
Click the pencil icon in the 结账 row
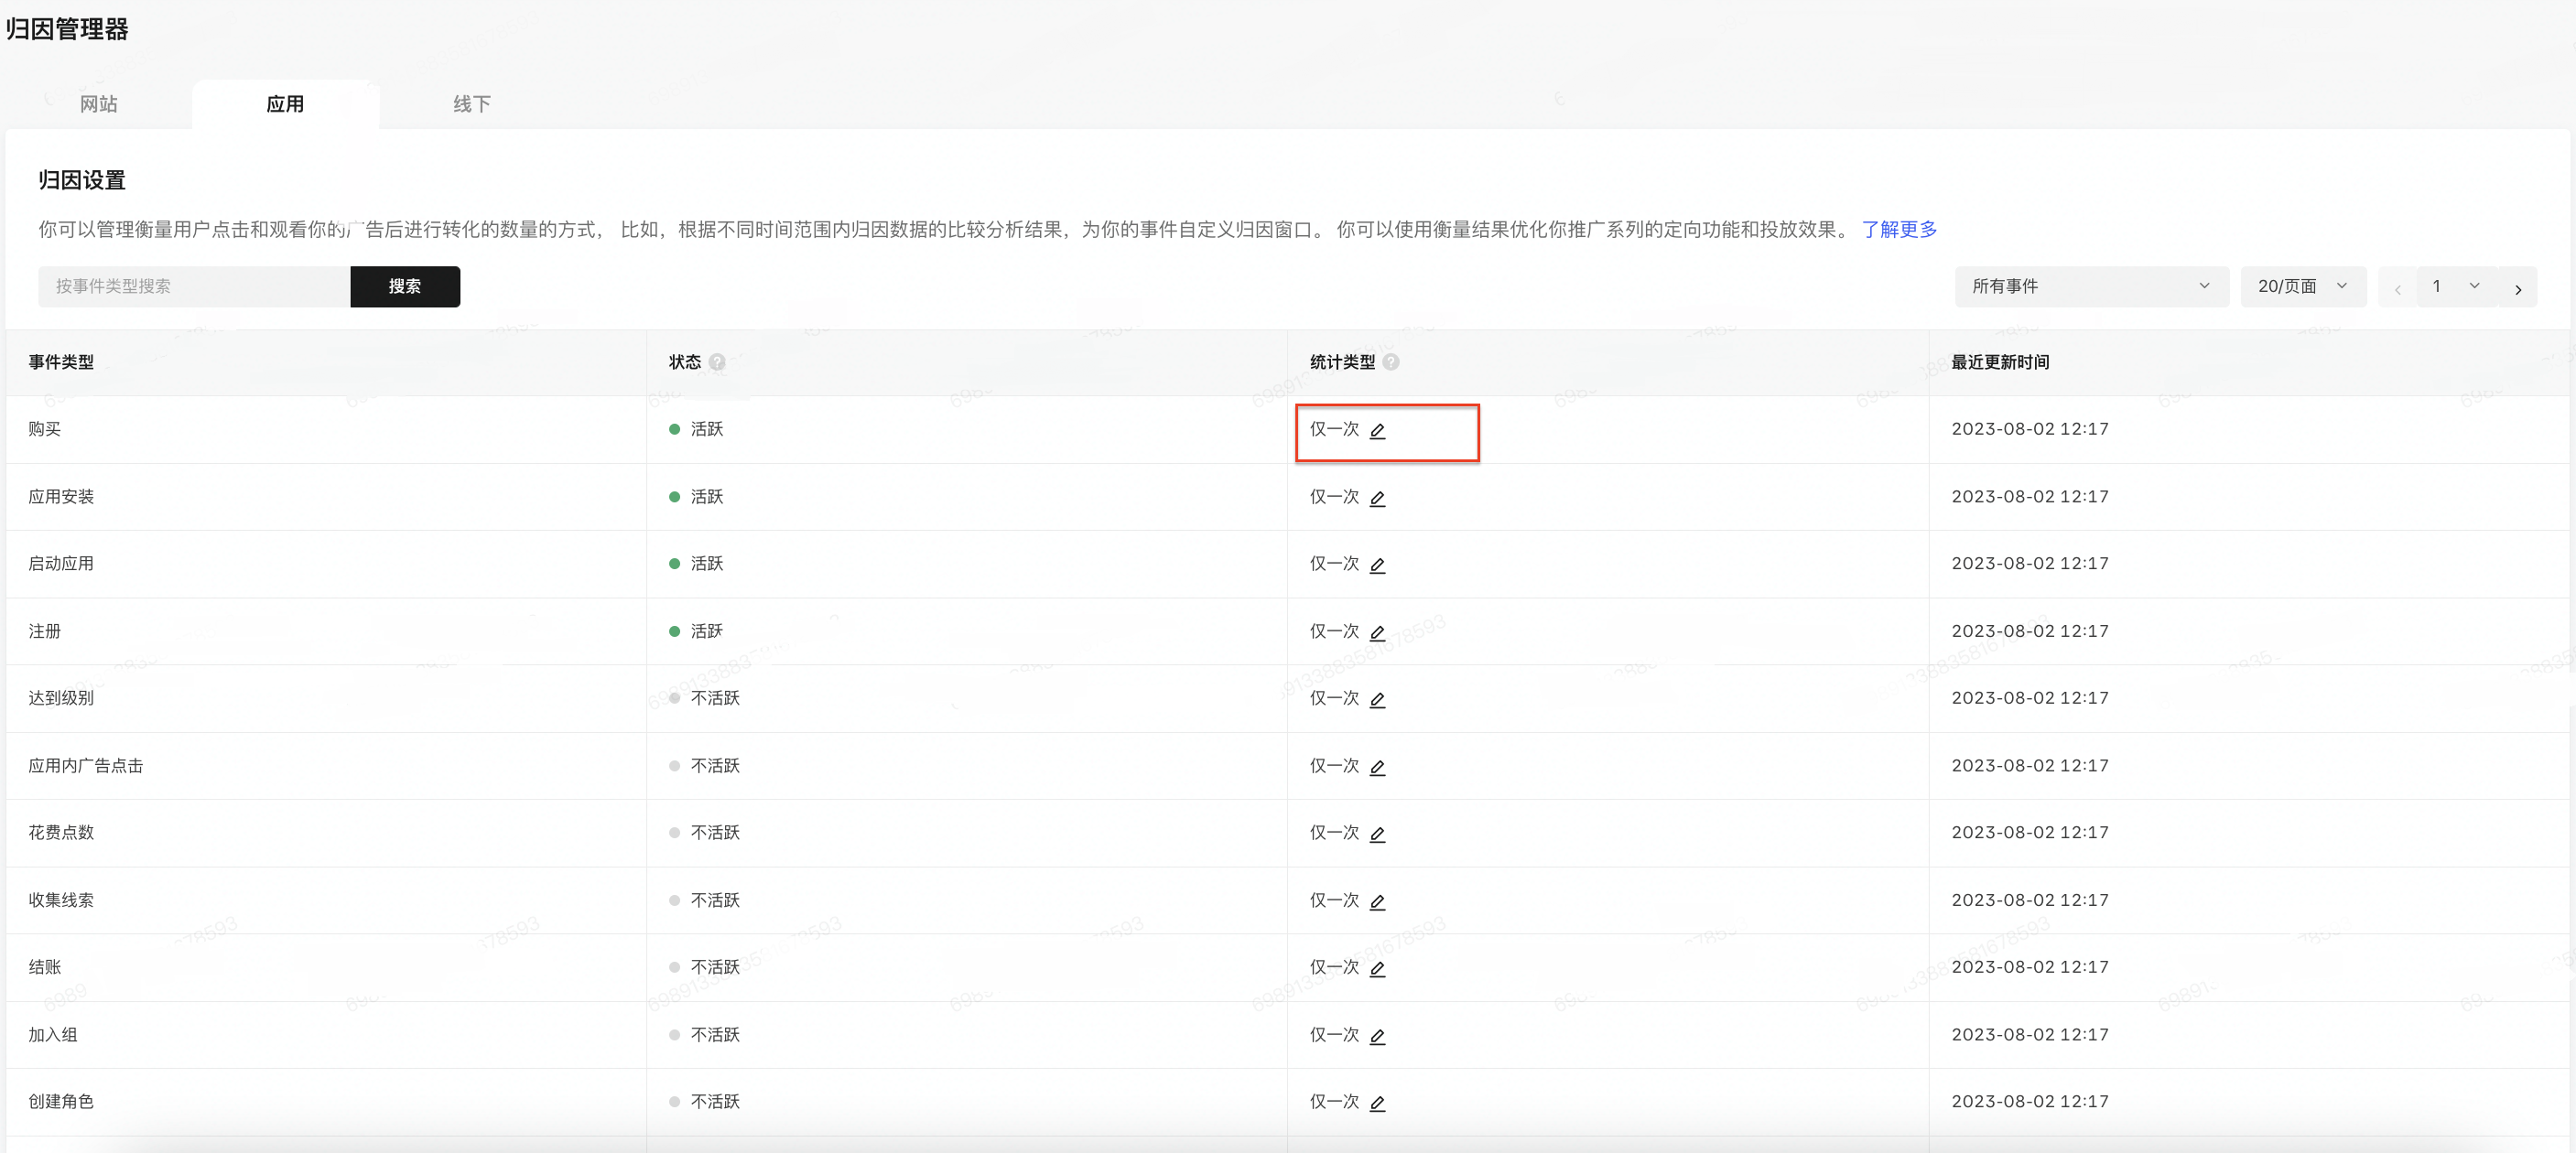click(1377, 969)
